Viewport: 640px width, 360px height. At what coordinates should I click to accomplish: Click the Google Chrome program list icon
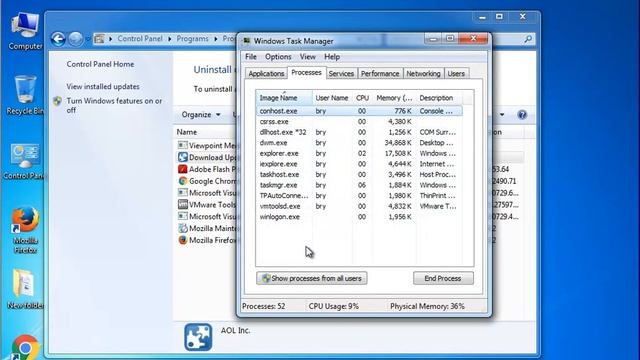coord(182,181)
